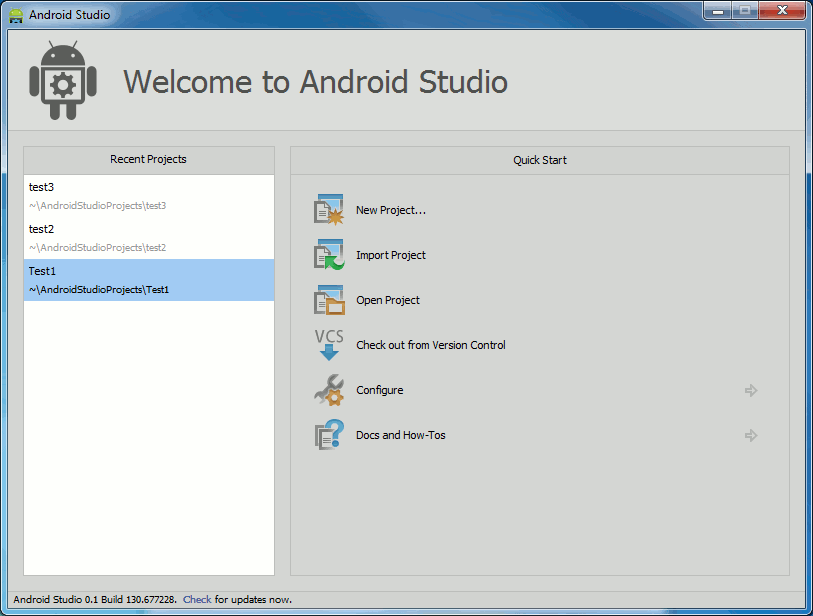Open the Docs and How-Tos label

401,435
